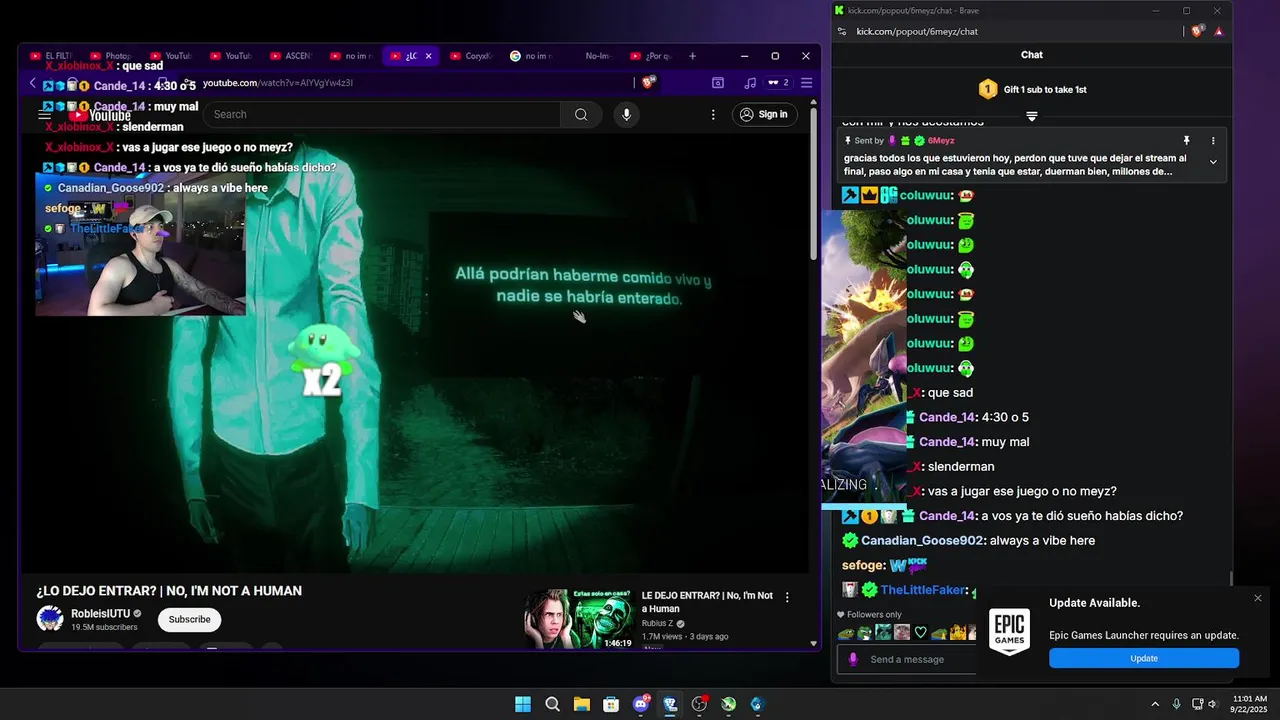Switch to the 'Photop' browser tab
The width and height of the screenshot is (1280, 720).
click(112, 56)
